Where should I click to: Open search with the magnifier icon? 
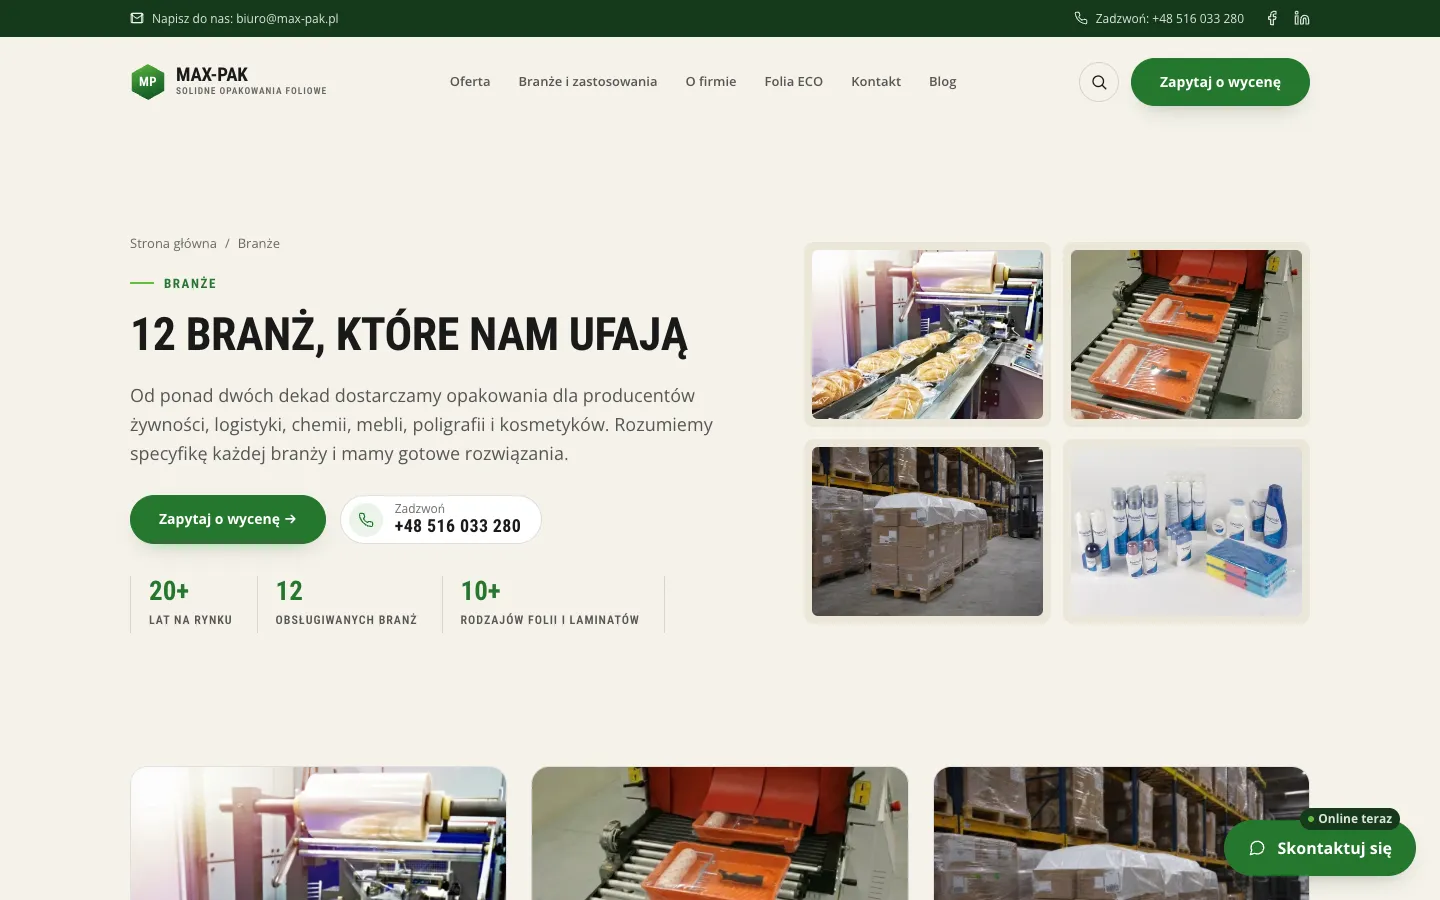[1099, 82]
